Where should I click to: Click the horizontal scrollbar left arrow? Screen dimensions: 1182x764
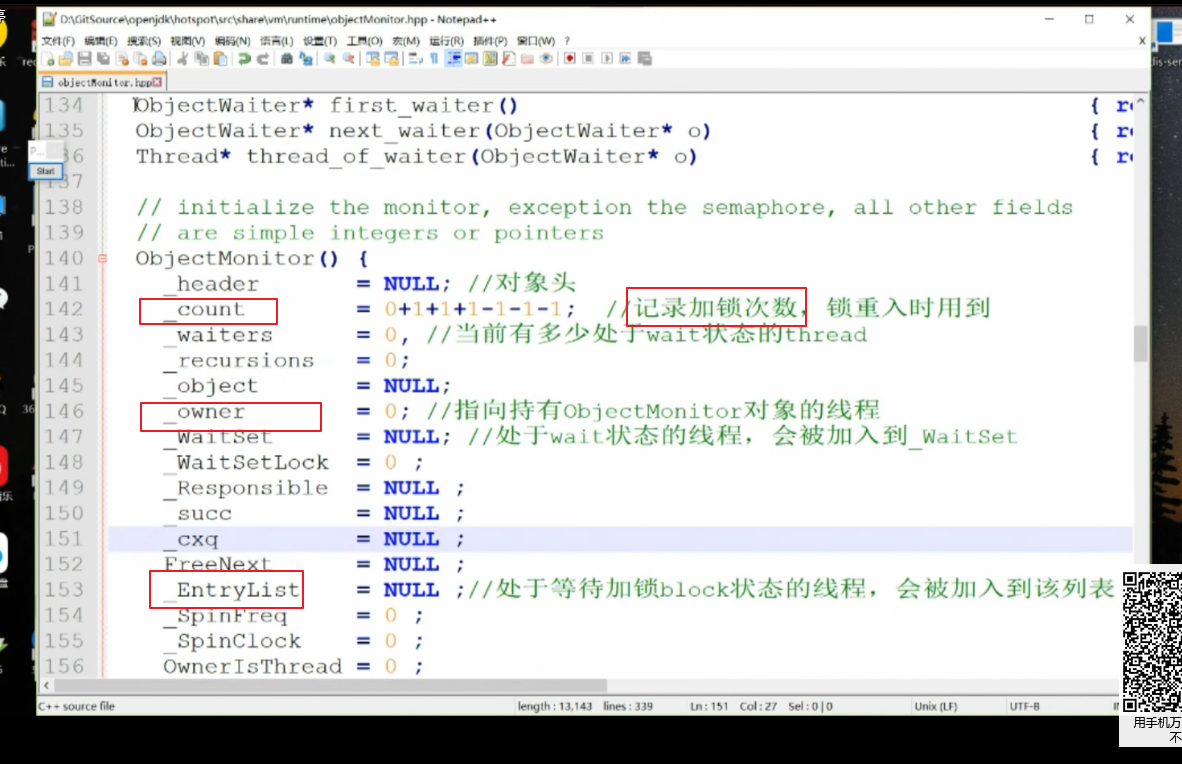(47, 686)
